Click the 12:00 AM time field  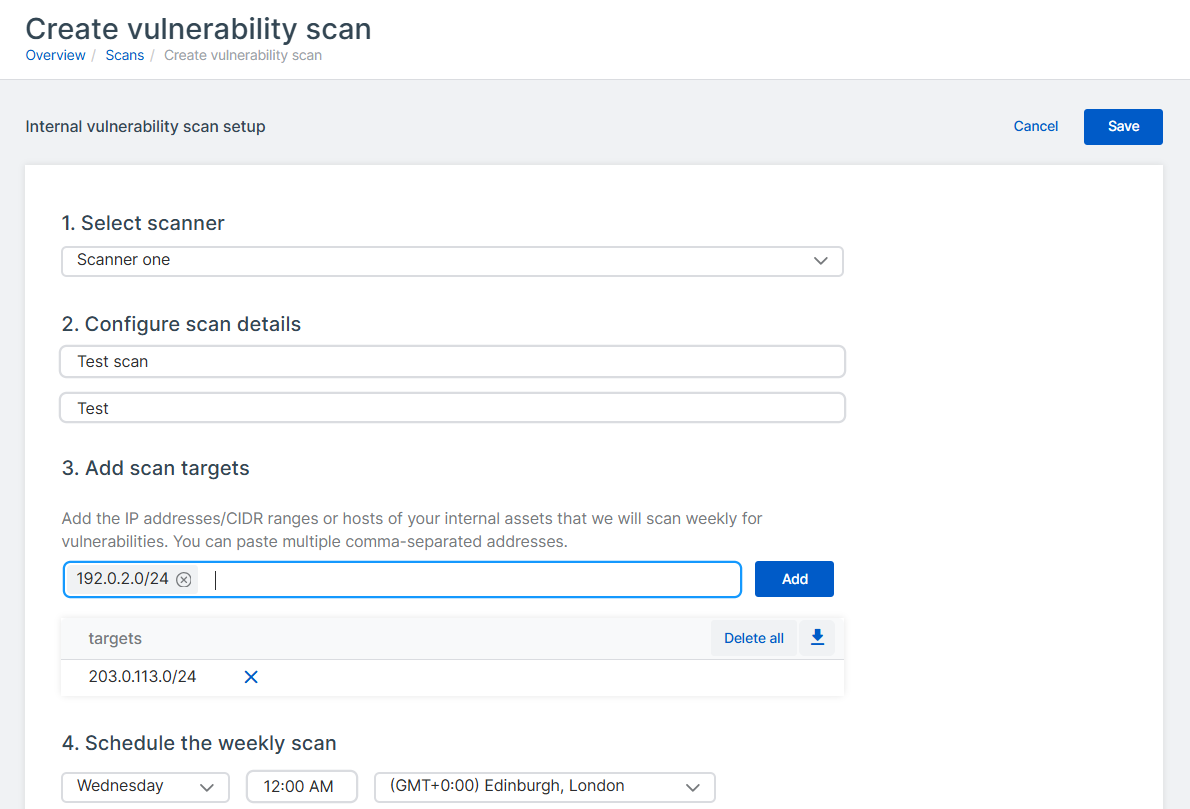pyautogui.click(x=301, y=787)
